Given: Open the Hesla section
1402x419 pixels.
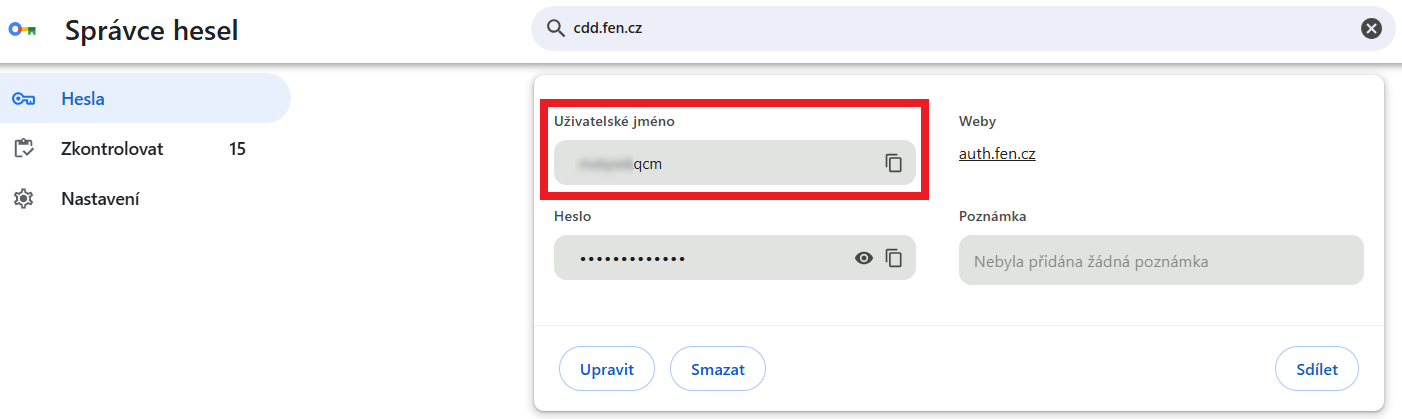Looking at the screenshot, I should point(83,99).
